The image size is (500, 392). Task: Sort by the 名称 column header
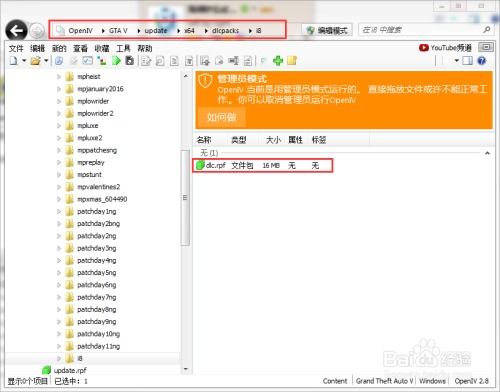204,140
